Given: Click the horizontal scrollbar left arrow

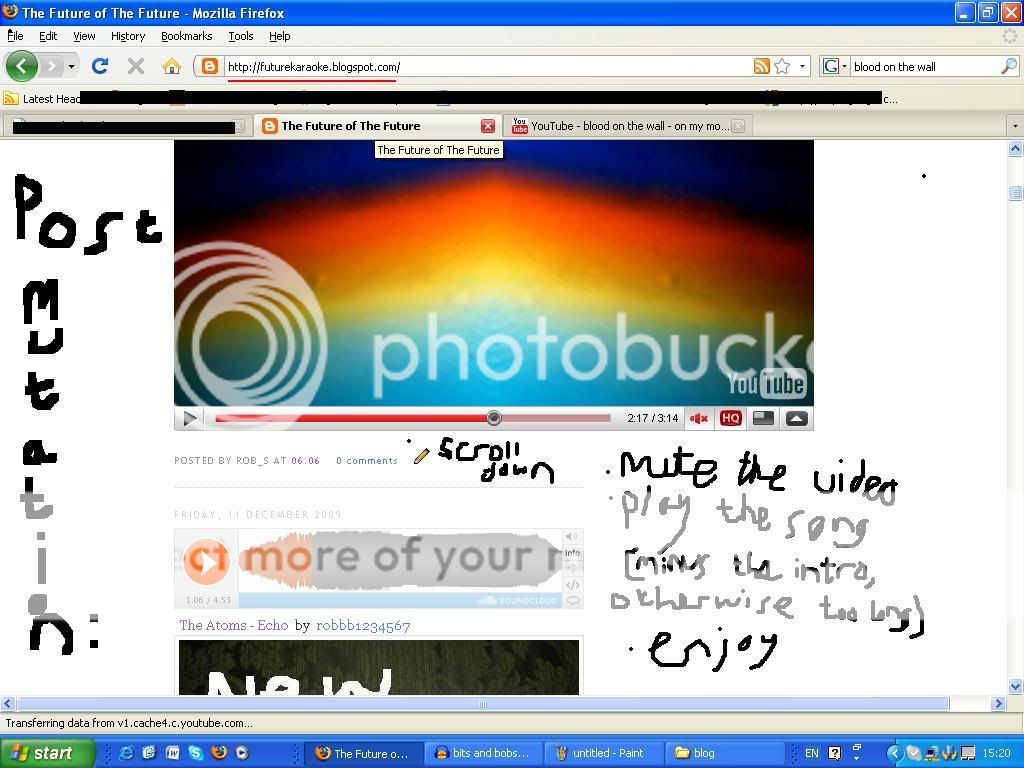Looking at the screenshot, I should [x=7, y=704].
